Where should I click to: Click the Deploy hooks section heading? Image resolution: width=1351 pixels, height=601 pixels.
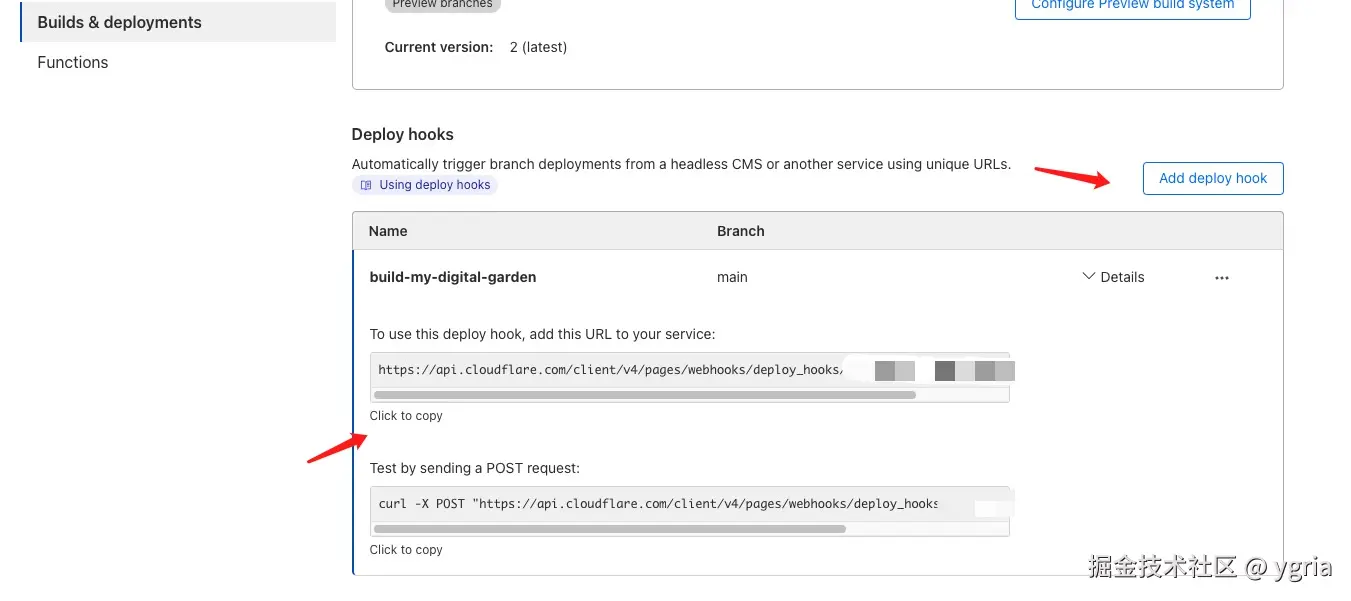point(402,134)
